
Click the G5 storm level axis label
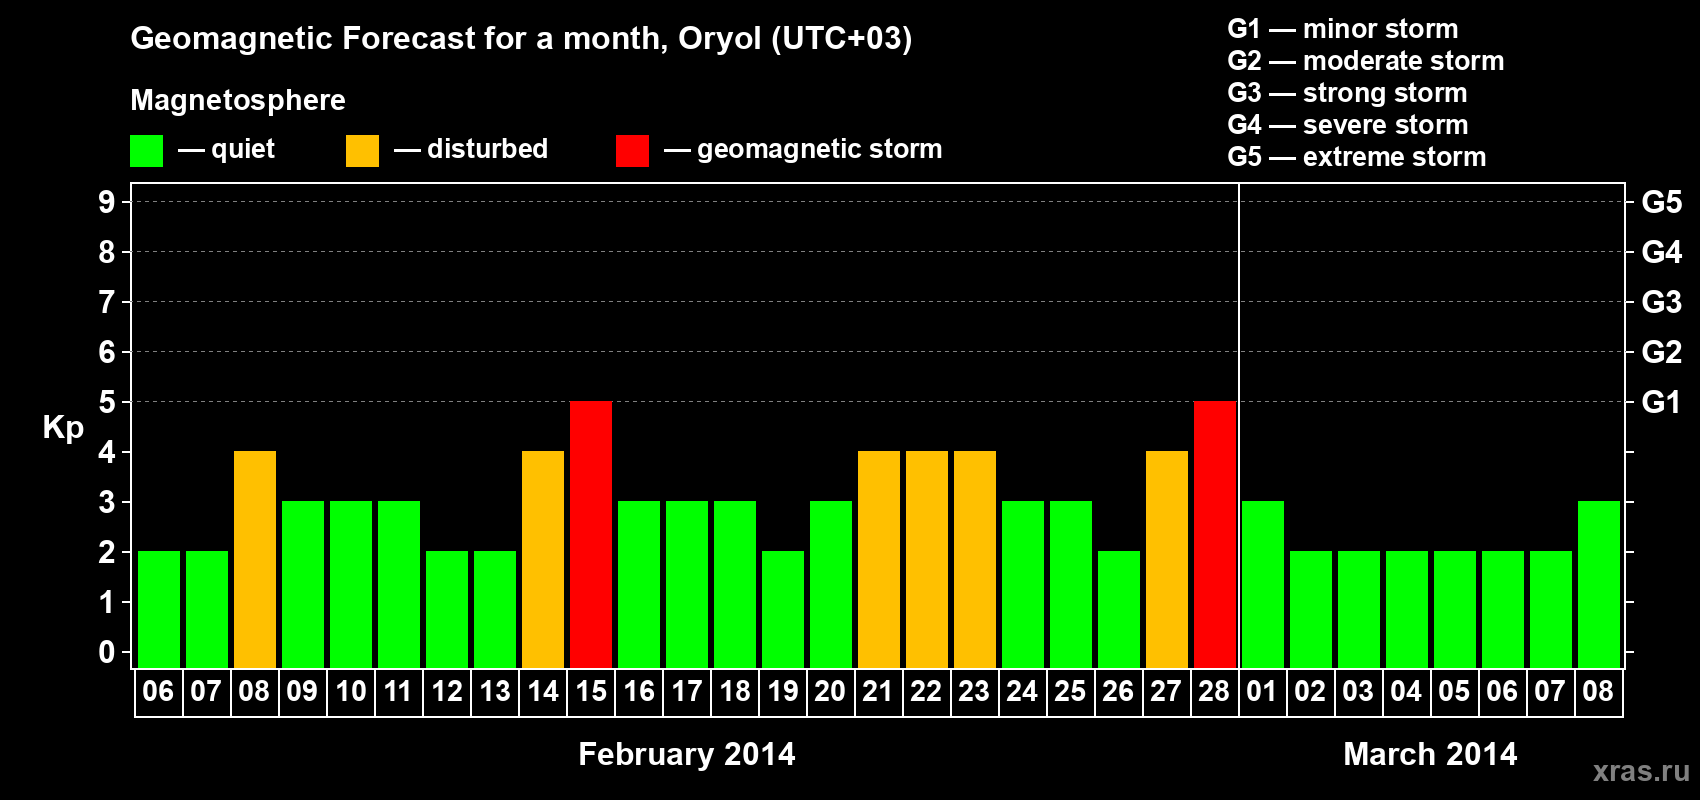point(1661,202)
